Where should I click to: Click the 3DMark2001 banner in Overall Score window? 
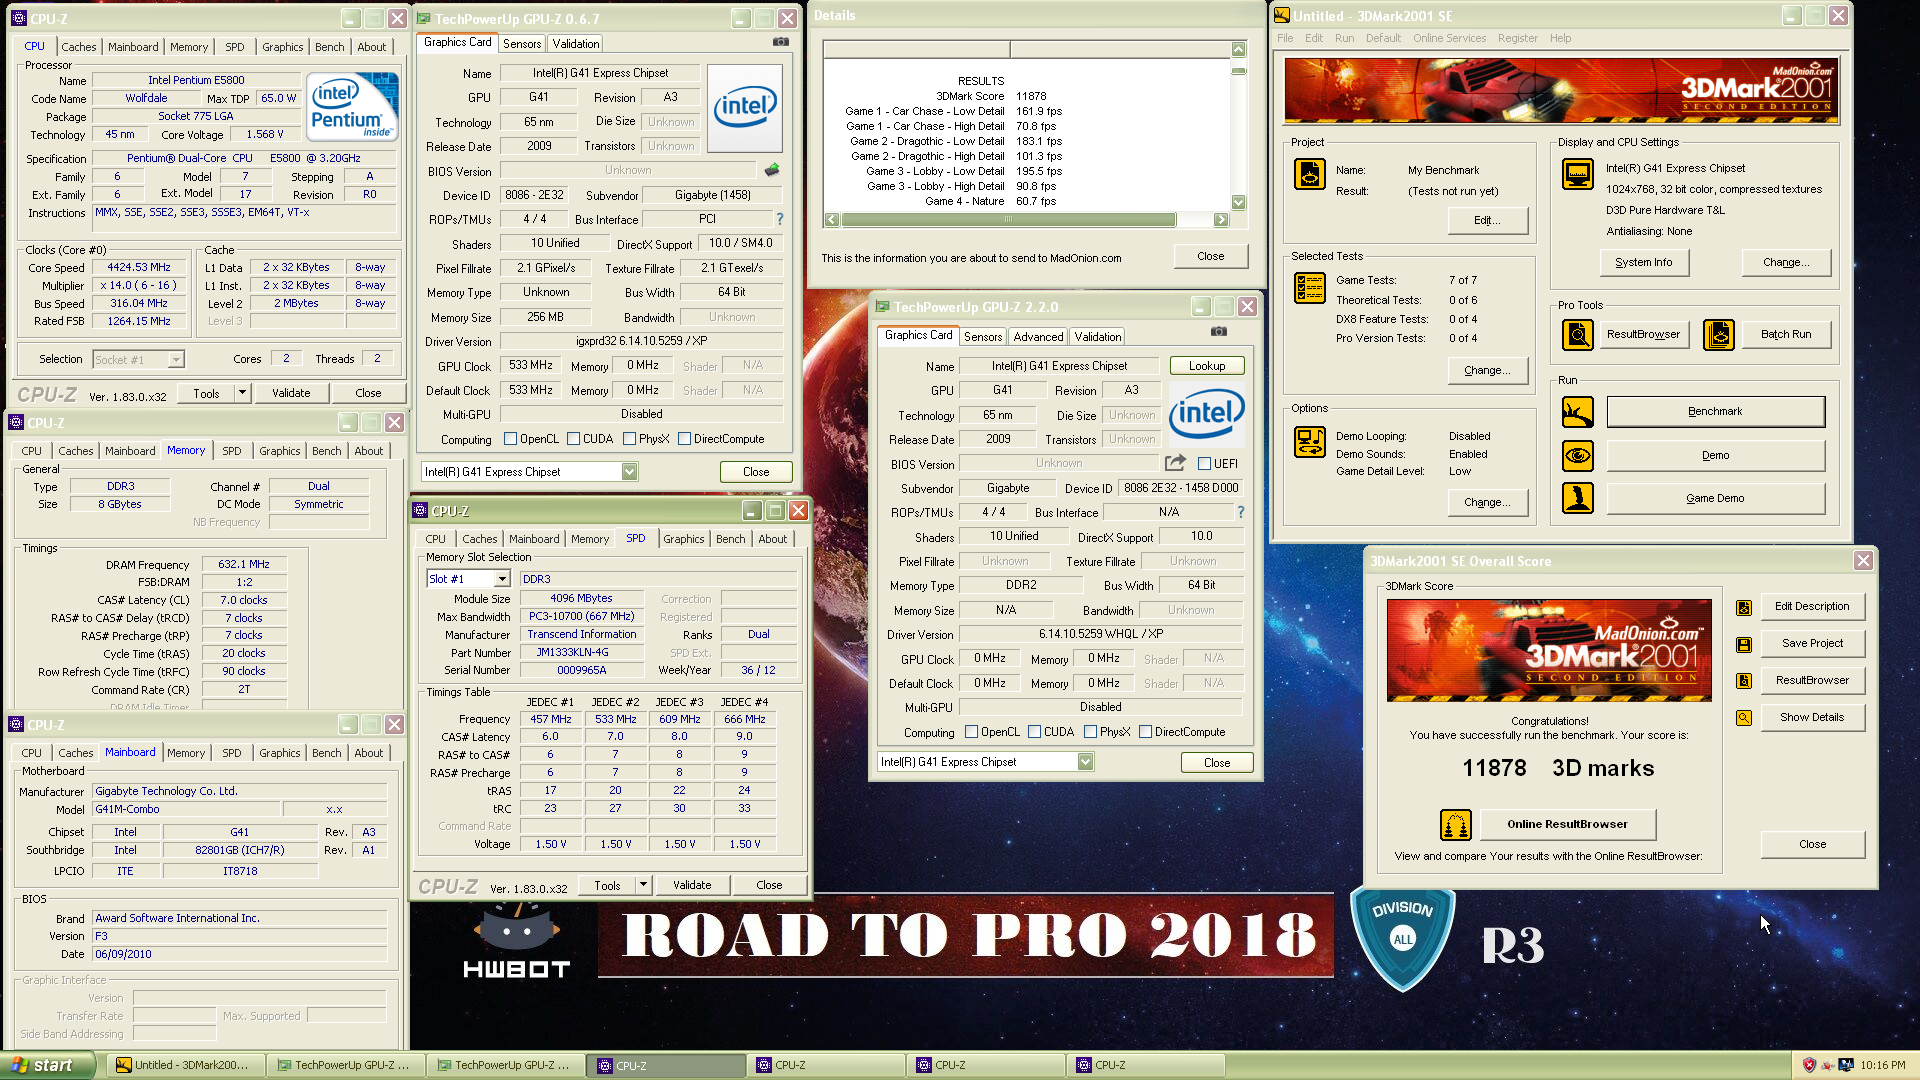pyautogui.click(x=1548, y=650)
